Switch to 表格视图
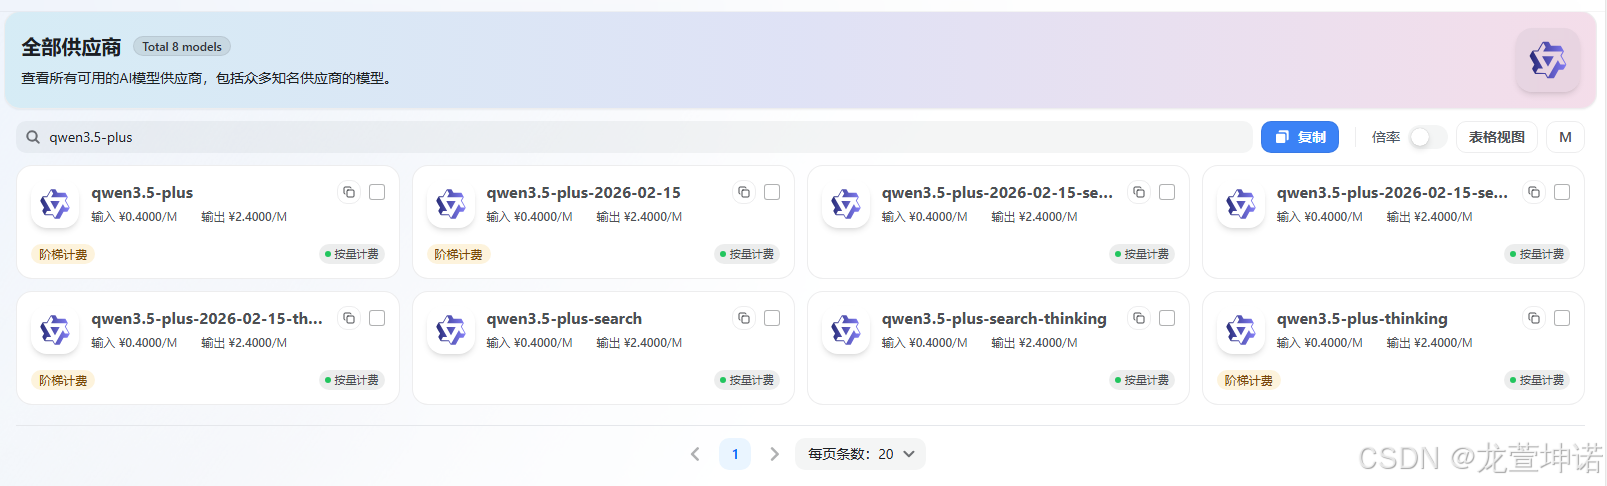 pos(1496,137)
